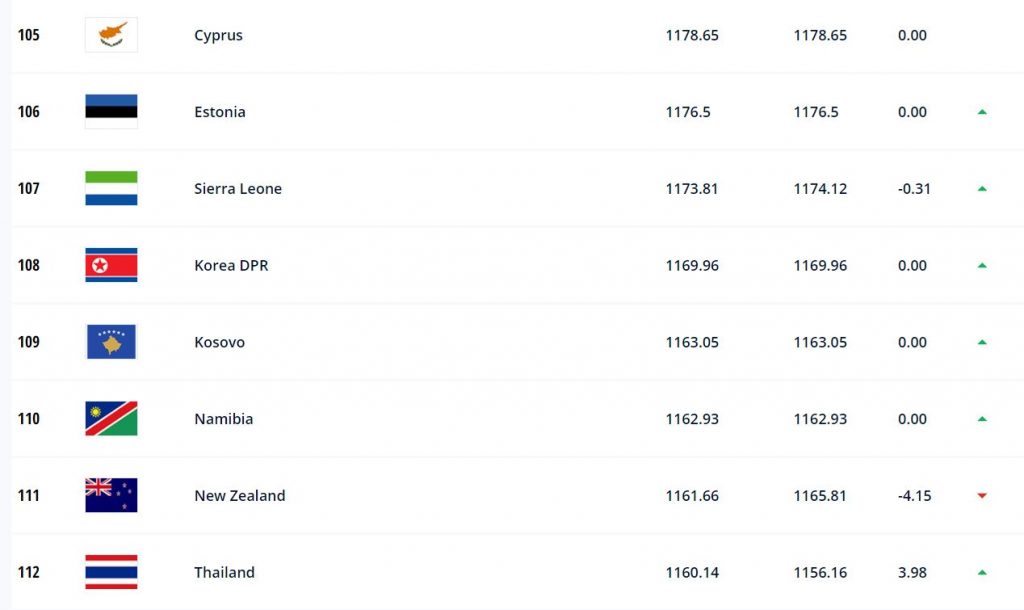1024x610 pixels.
Task: Click Thailand's green up arrow
Action: tap(982, 572)
